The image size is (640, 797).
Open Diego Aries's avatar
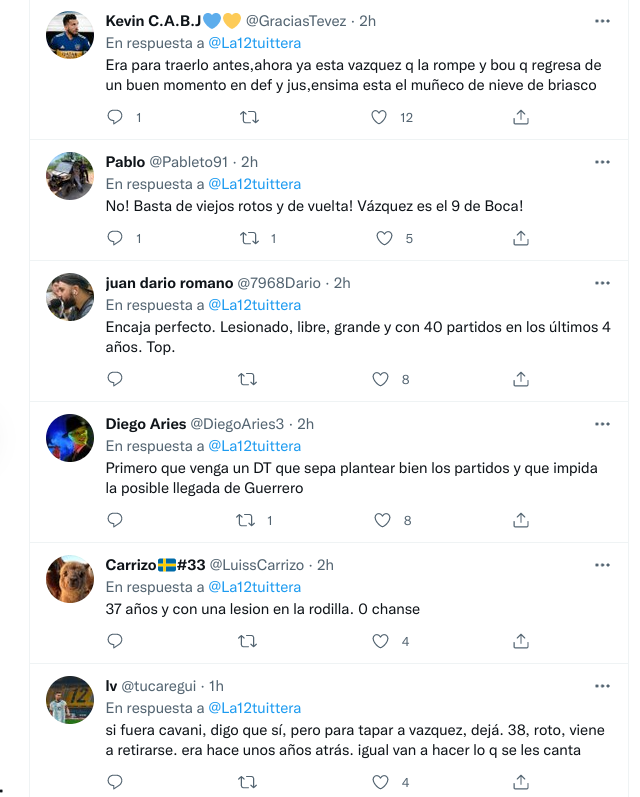pyautogui.click(x=70, y=436)
